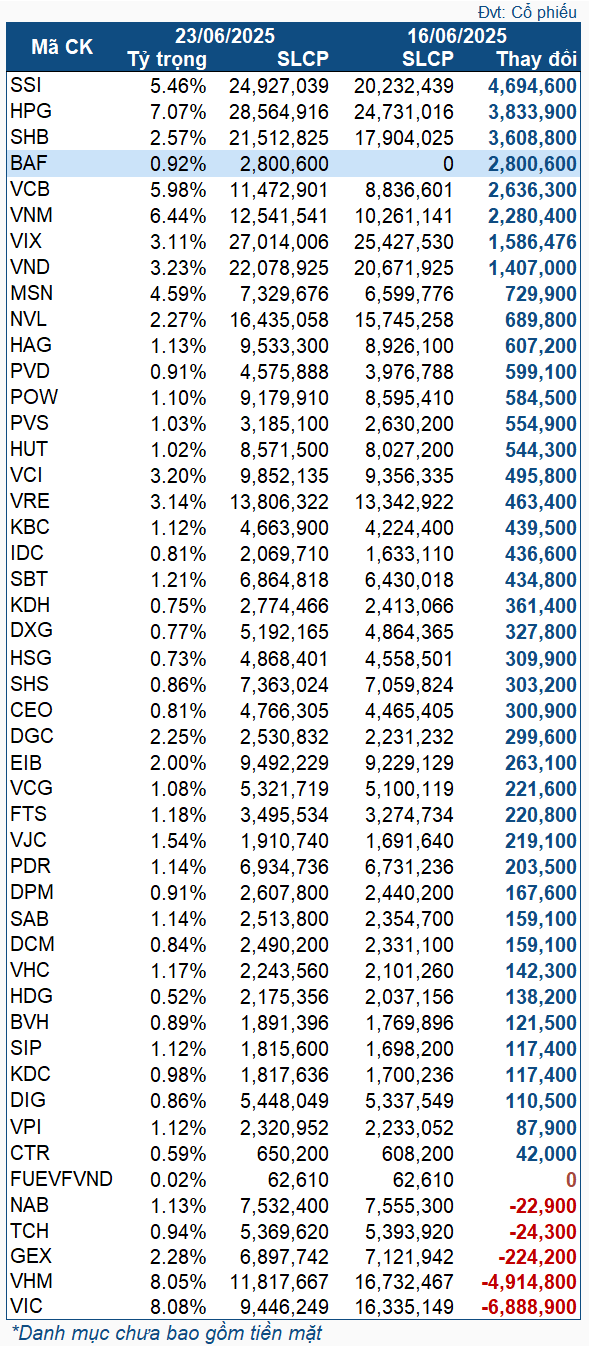Image resolution: width=589 pixels, height=1346 pixels.
Task: Click SSI change value 4,694,600
Action: coord(532,85)
